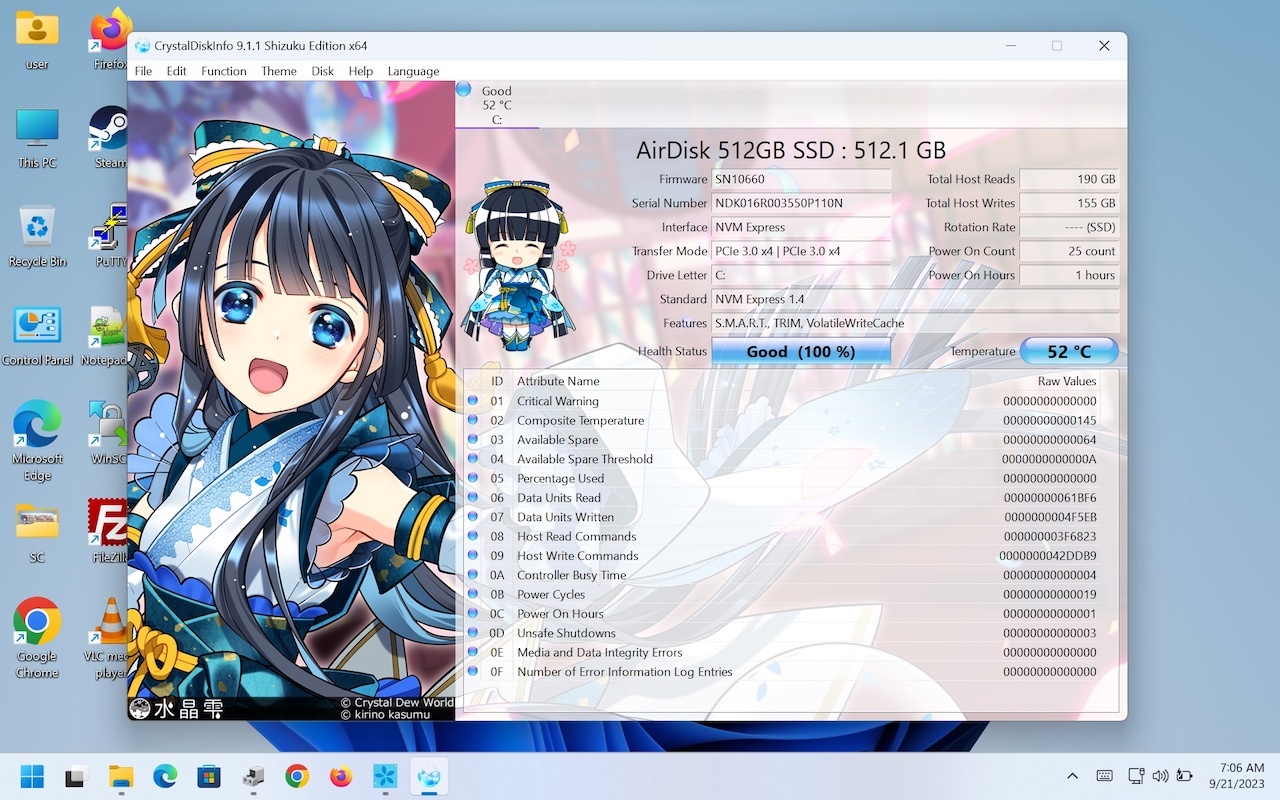Viewport: 1280px width, 800px height.
Task: Click the Unsafe Shutdowns status dot
Action: pyautogui.click(x=473, y=633)
